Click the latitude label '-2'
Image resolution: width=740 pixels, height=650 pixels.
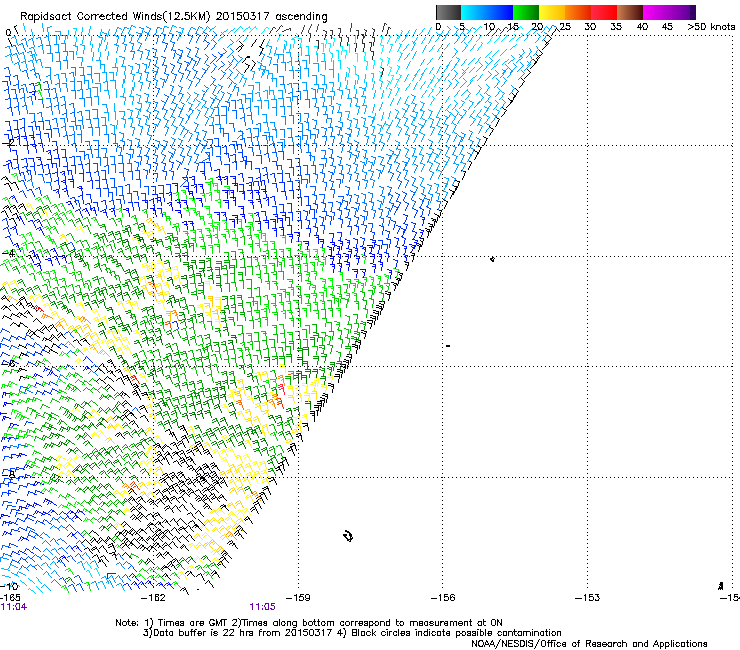coord(9,143)
